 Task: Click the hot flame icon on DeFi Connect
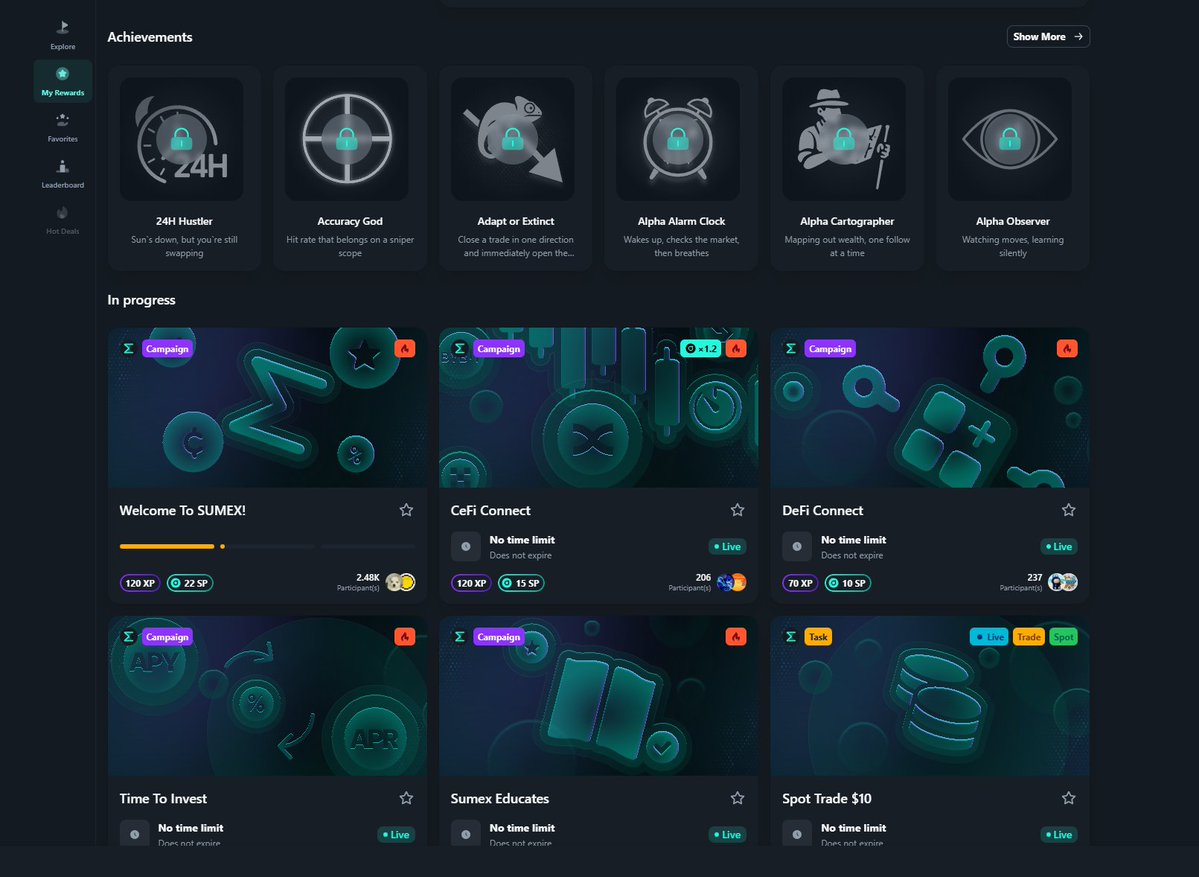[x=1067, y=349]
